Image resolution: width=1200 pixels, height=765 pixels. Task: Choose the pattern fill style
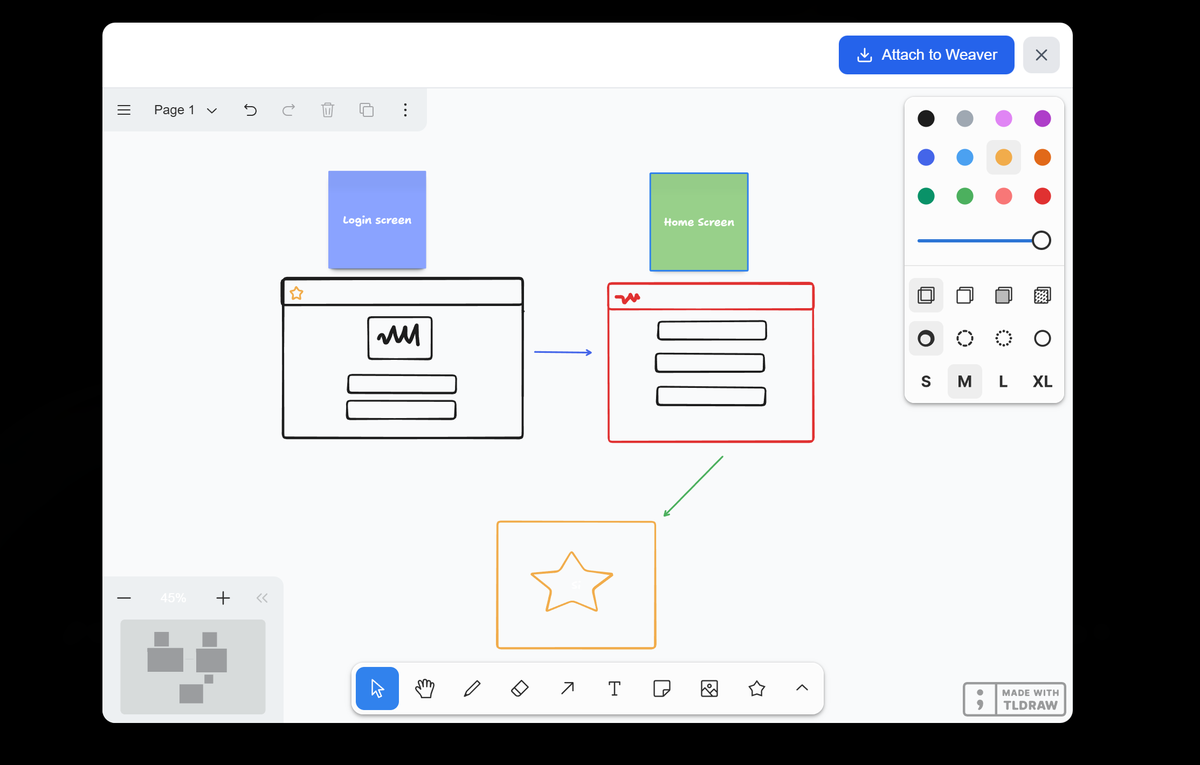[x=1042, y=295]
